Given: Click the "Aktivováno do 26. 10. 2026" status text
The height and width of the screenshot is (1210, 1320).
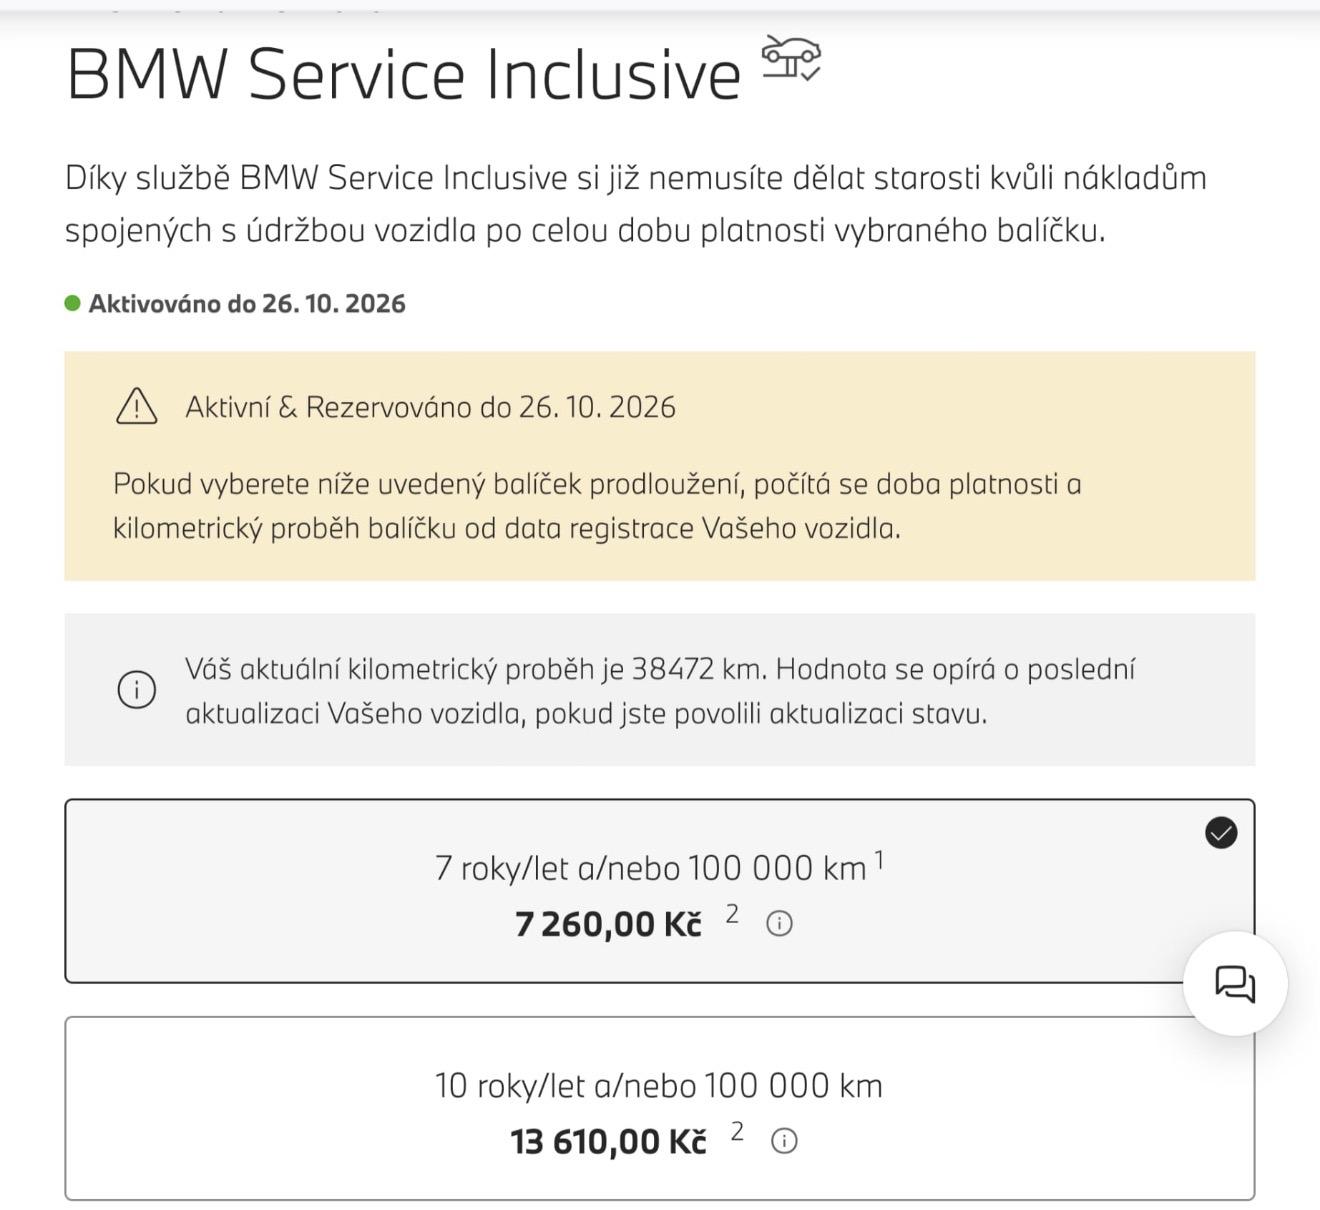Looking at the screenshot, I should click(247, 304).
